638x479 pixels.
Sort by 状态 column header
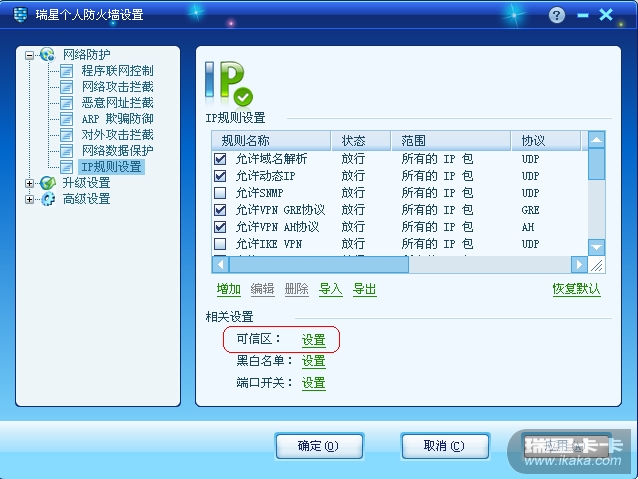[361, 141]
